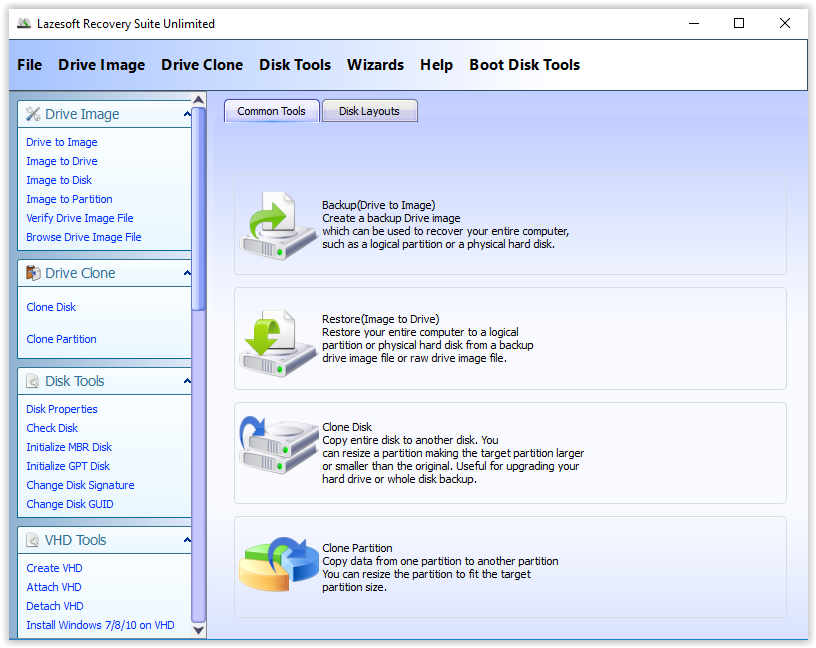Click the Clone Partition pie chart icon
The image size is (816, 648).
(x=278, y=565)
